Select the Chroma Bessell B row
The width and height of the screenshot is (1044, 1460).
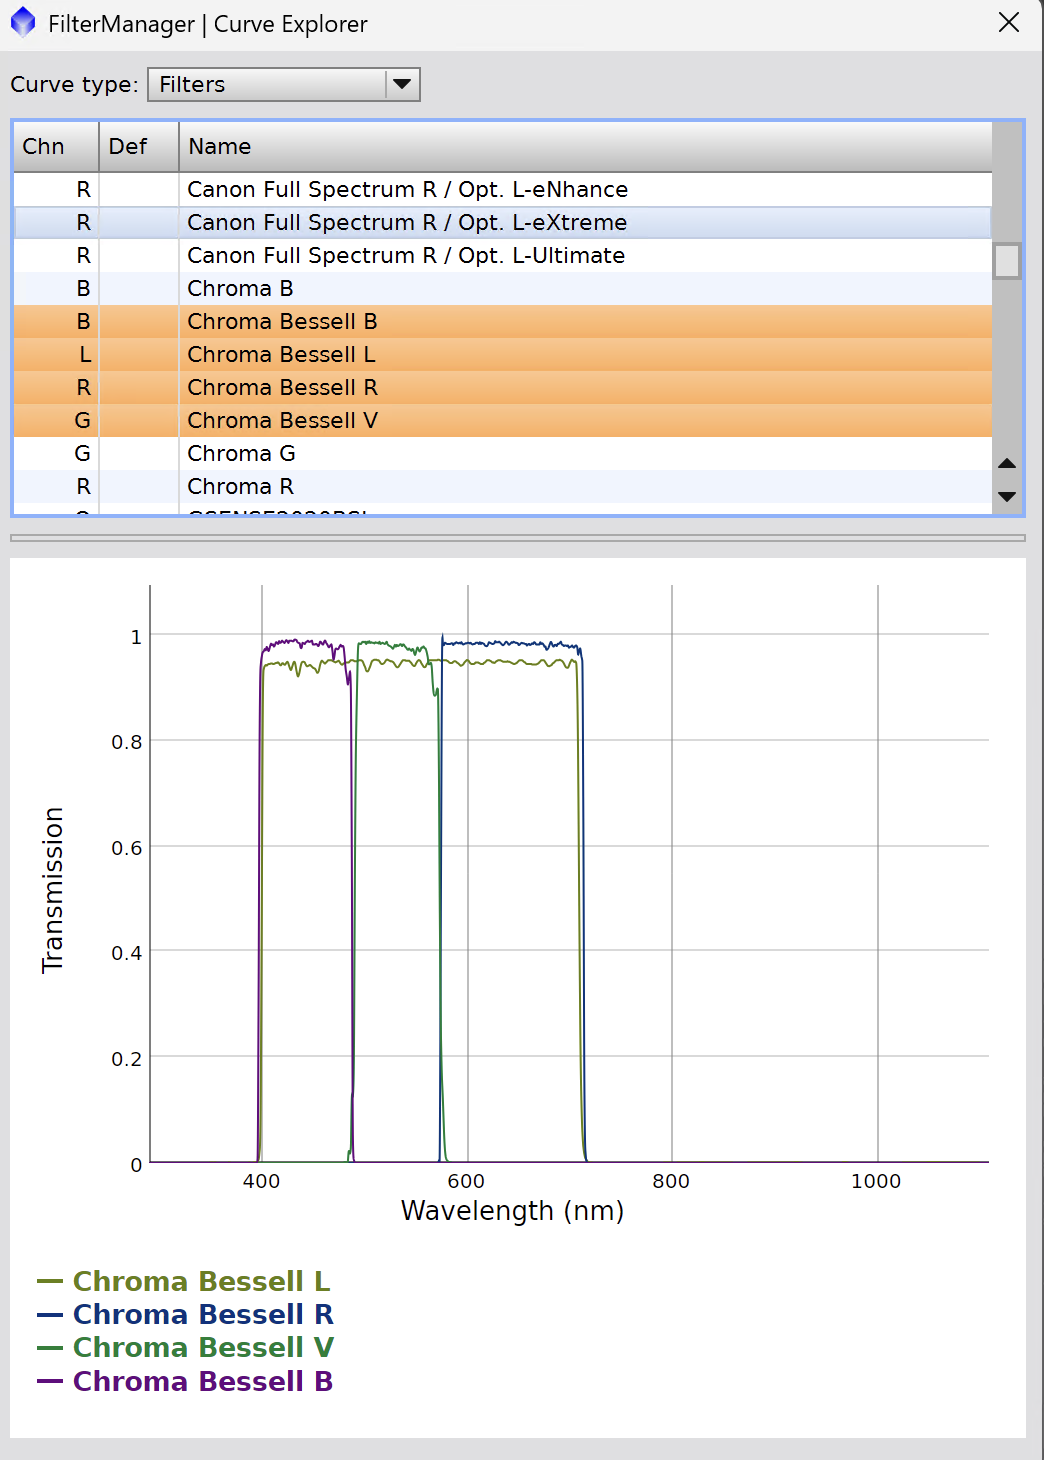coord(503,321)
